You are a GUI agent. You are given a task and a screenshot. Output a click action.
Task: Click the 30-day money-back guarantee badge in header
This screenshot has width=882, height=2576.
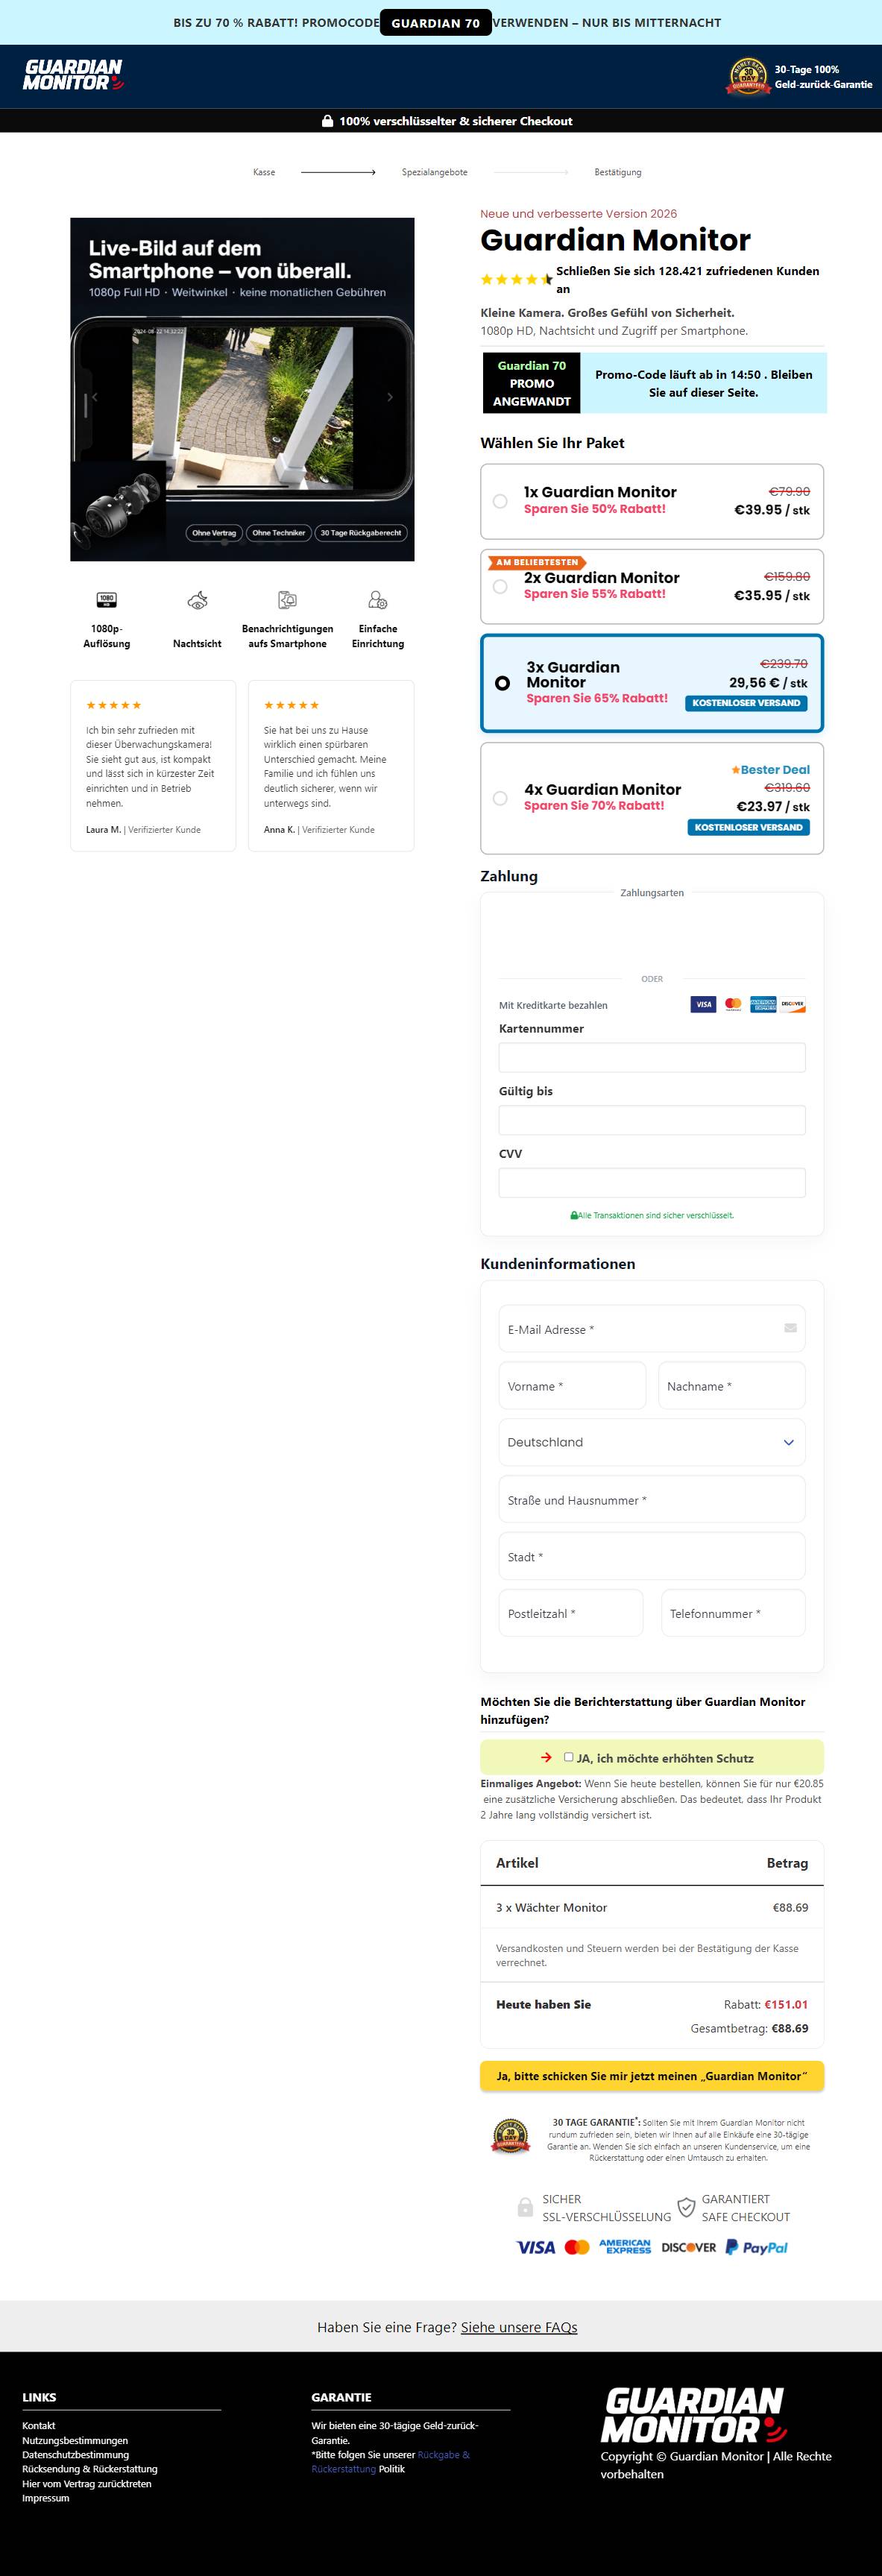coord(748,76)
